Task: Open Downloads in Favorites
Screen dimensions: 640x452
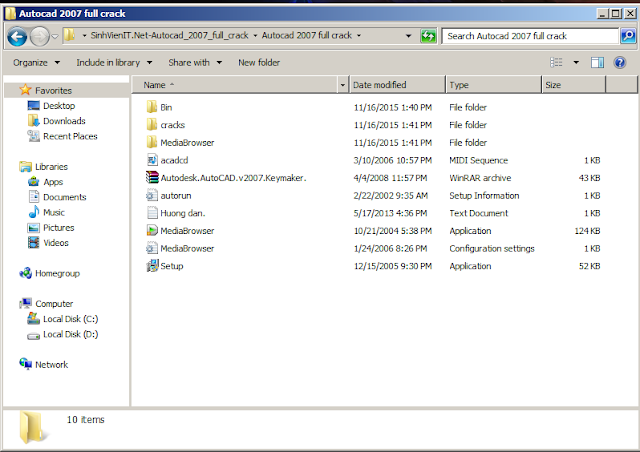Action: tap(64, 121)
